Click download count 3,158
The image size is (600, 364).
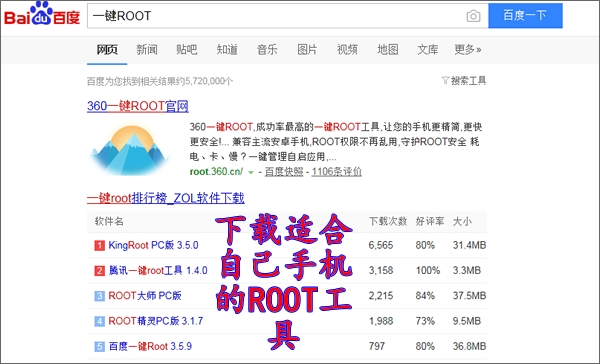pyautogui.click(x=381, y=271)
